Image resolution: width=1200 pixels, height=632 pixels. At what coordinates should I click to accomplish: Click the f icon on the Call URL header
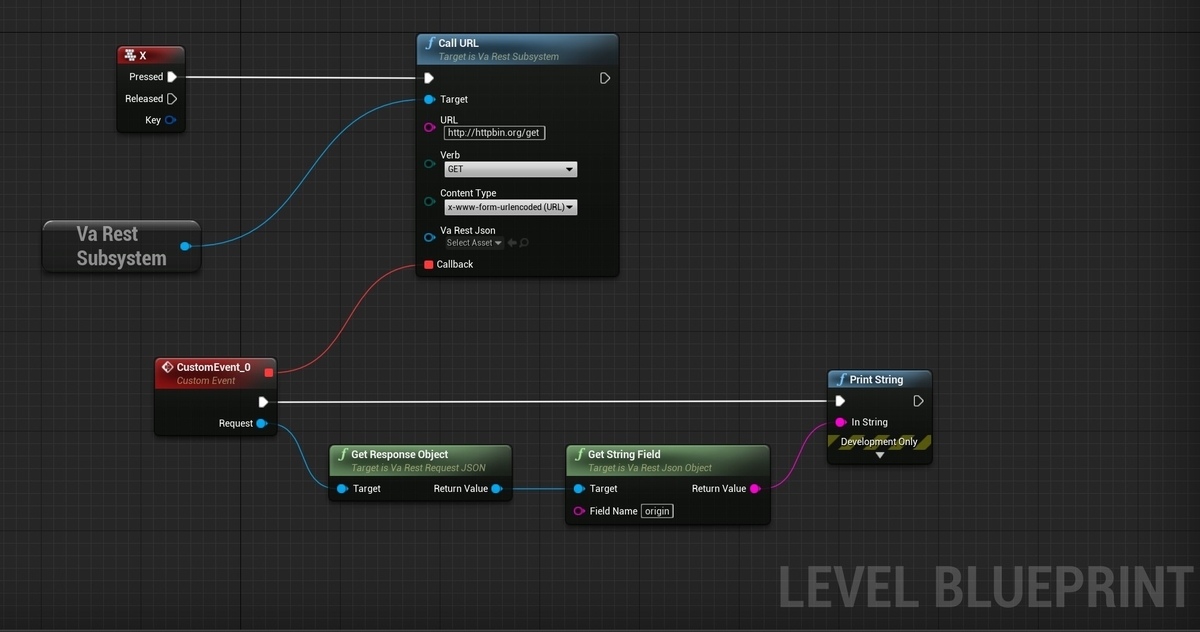pos(431,43)
